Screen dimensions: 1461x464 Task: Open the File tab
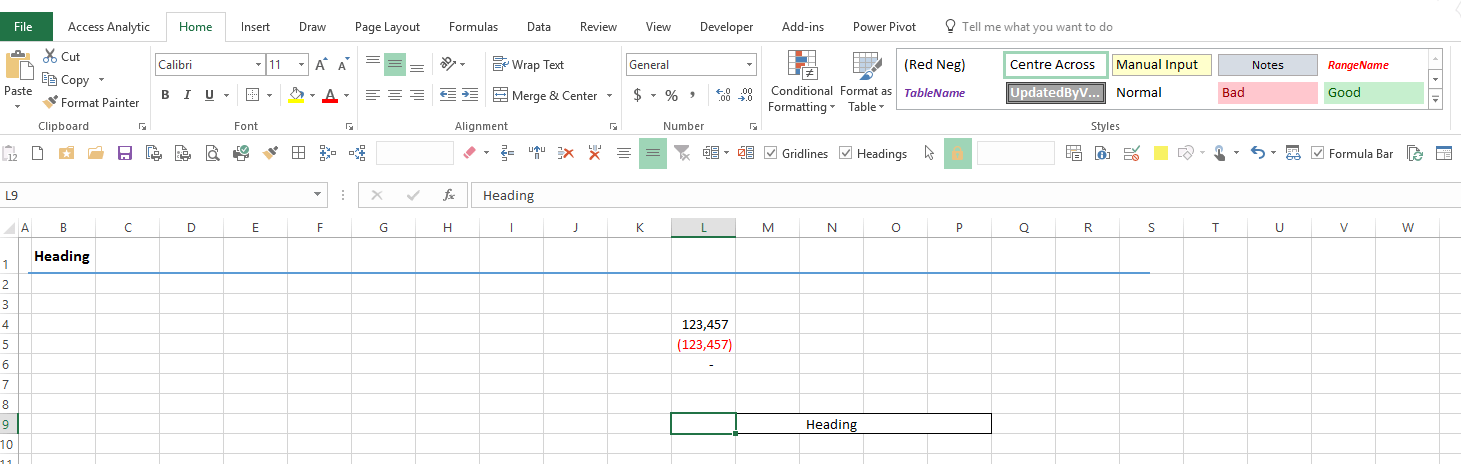point(22,27)
